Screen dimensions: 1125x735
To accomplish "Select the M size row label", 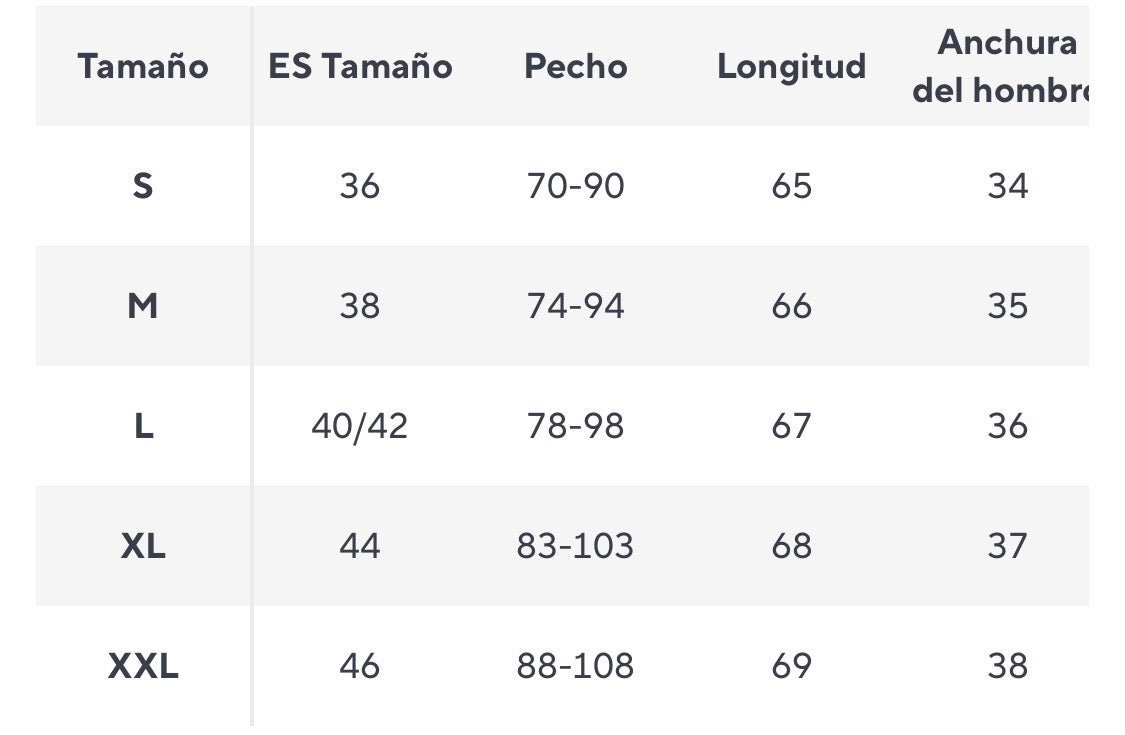I will [143, 306].
